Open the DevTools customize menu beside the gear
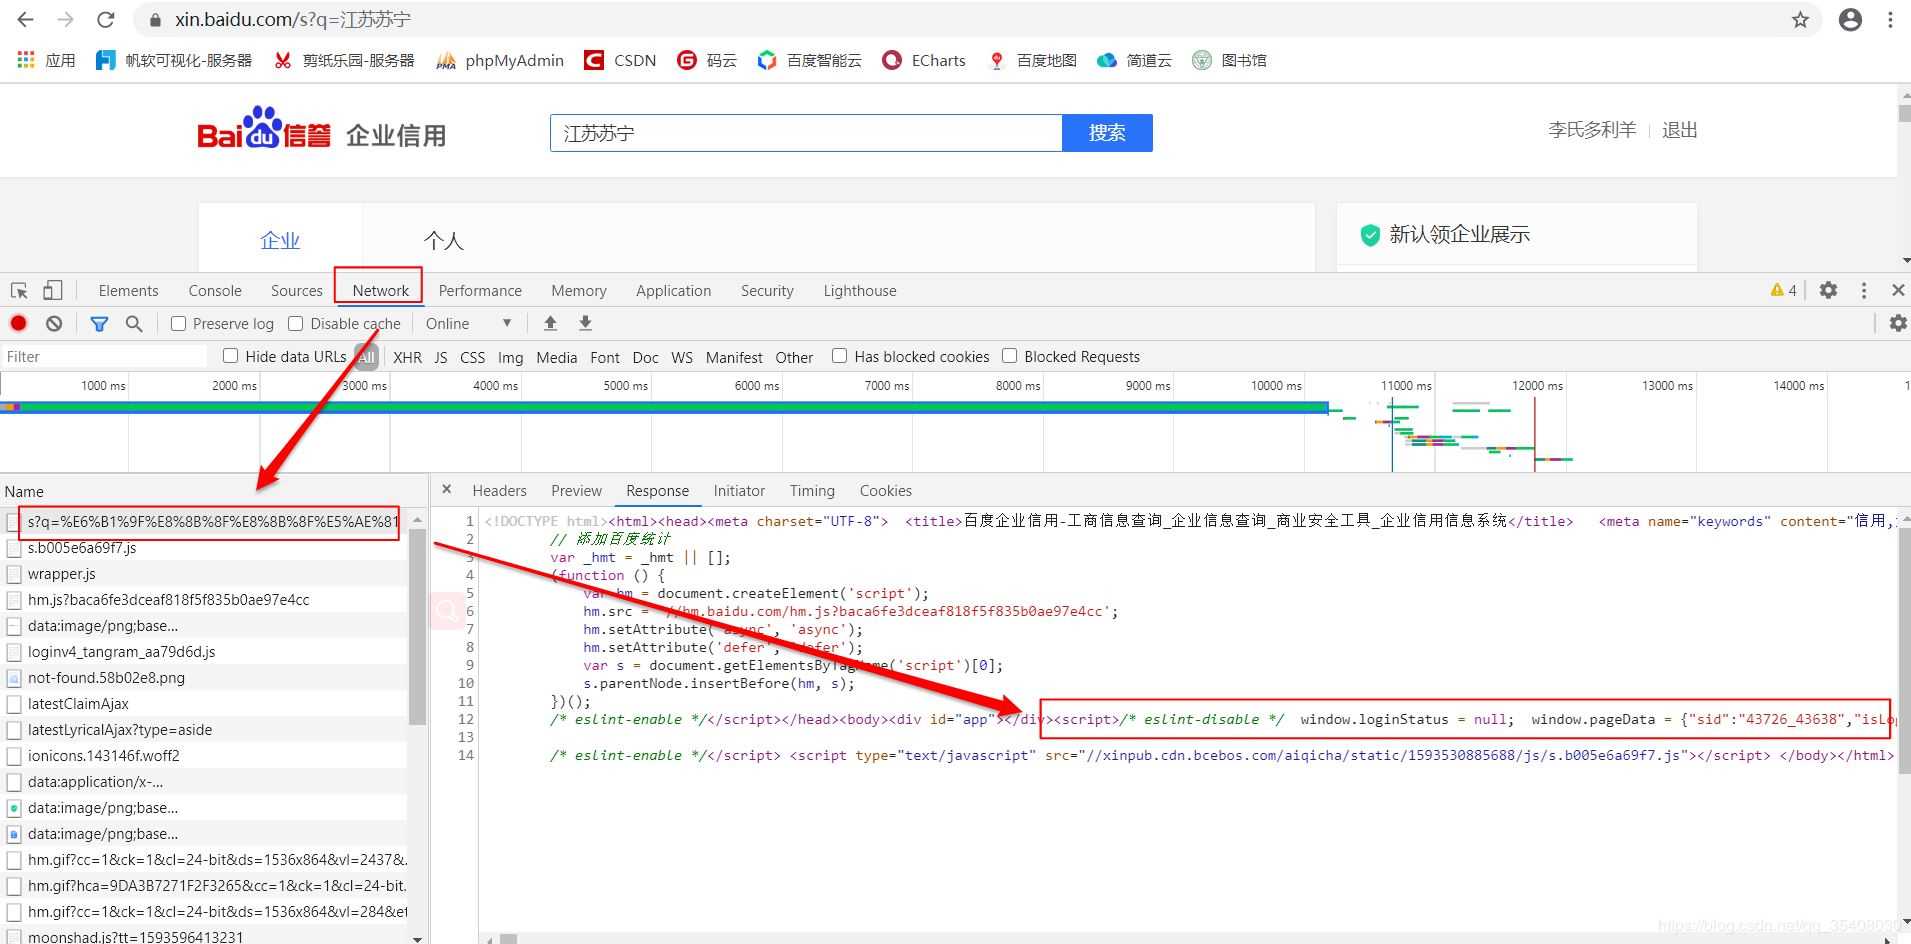1911x944 pixels. 1863,290
